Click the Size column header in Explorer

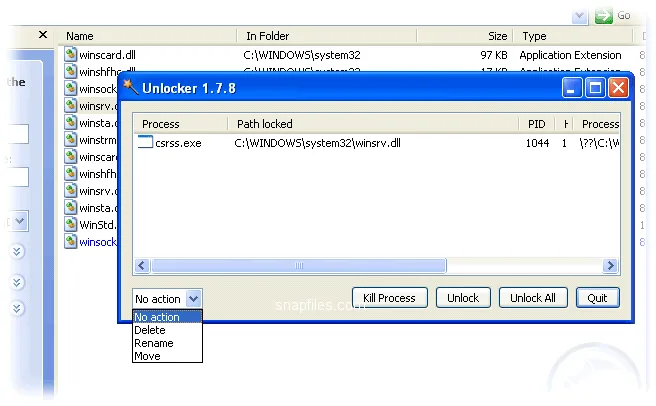(464, 36)
